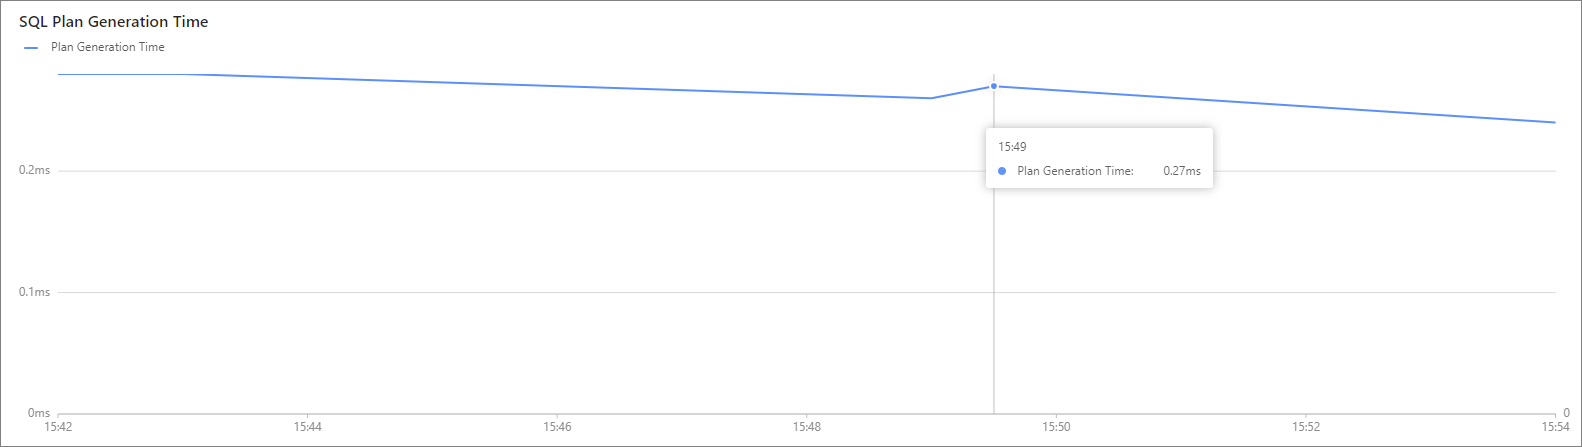Viewport: 1582px width, 447px height.
Task: Click the 15:46 x-axis label
Action: (x=558, y=427)
